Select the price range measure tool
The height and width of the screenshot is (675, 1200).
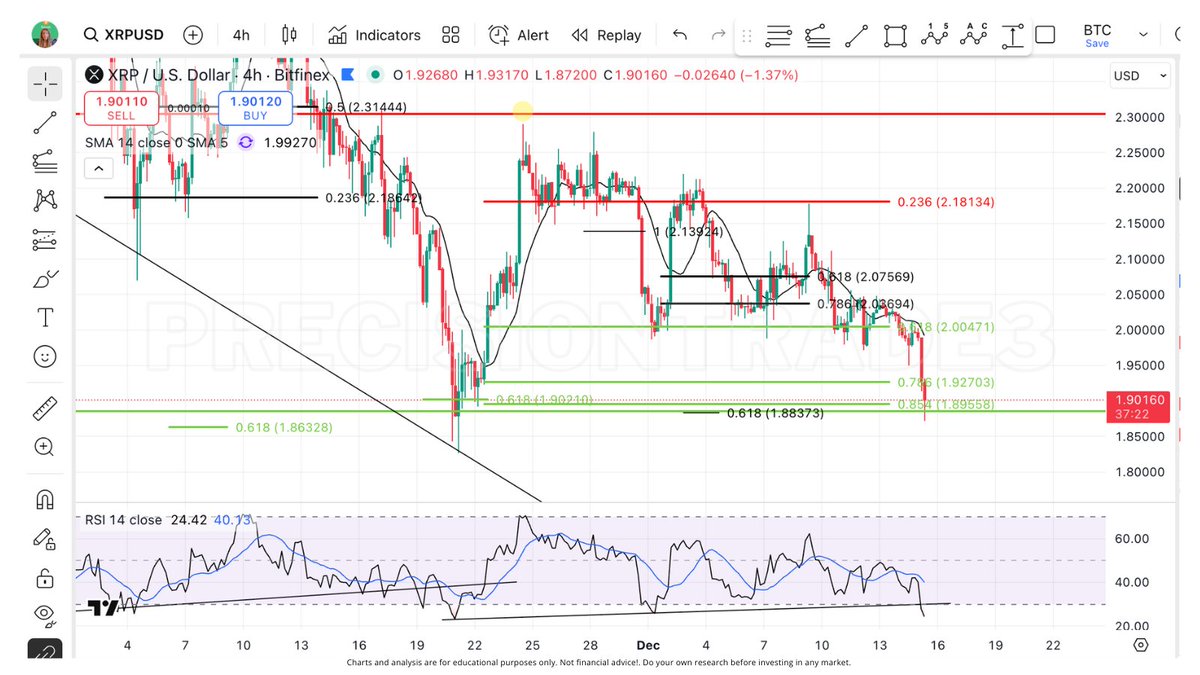1012,36
